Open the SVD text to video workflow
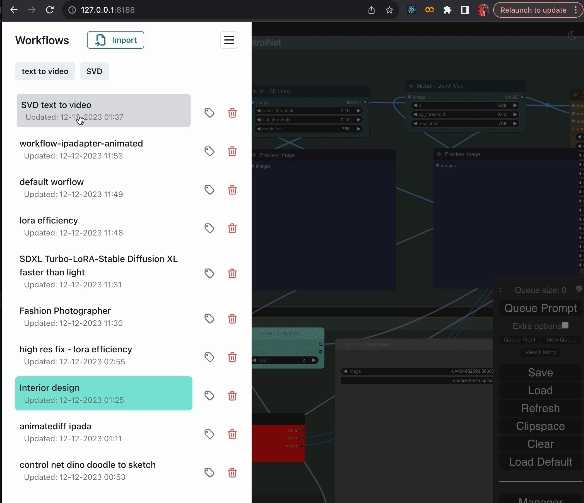The image size is (584, 503). 104,111
